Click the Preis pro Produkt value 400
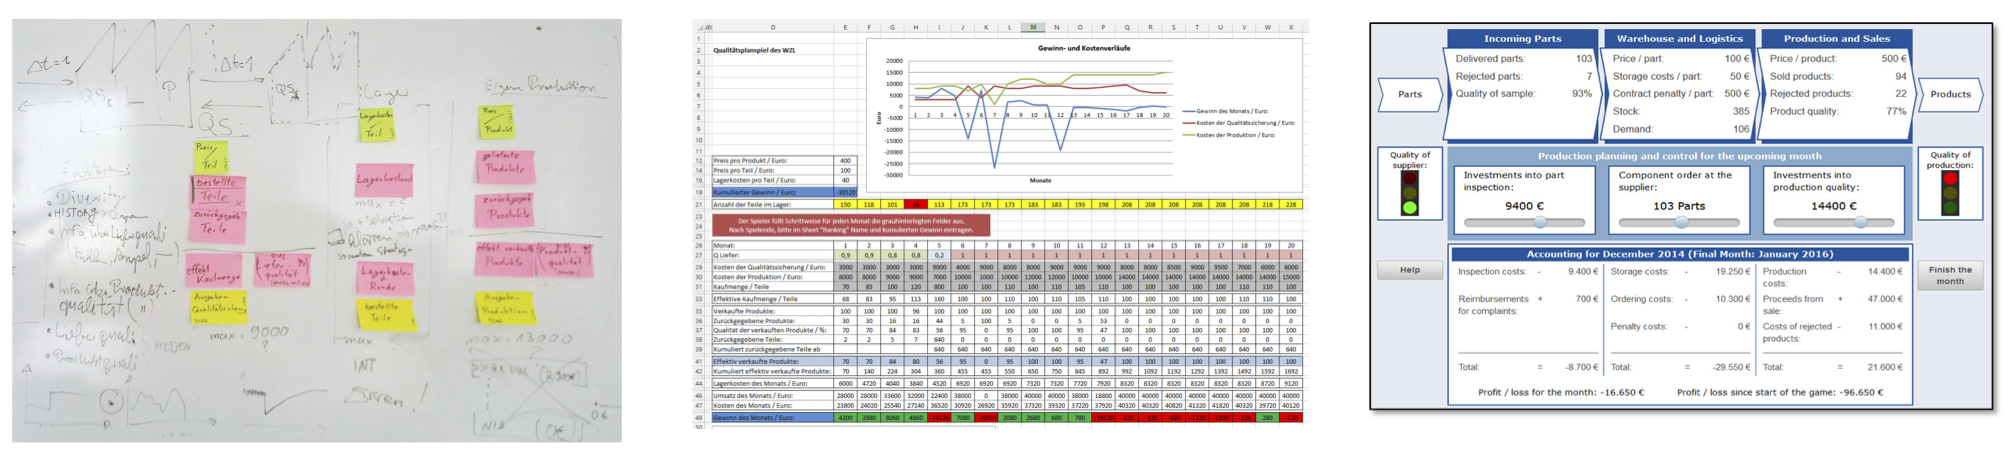 [x=845, y=160]
